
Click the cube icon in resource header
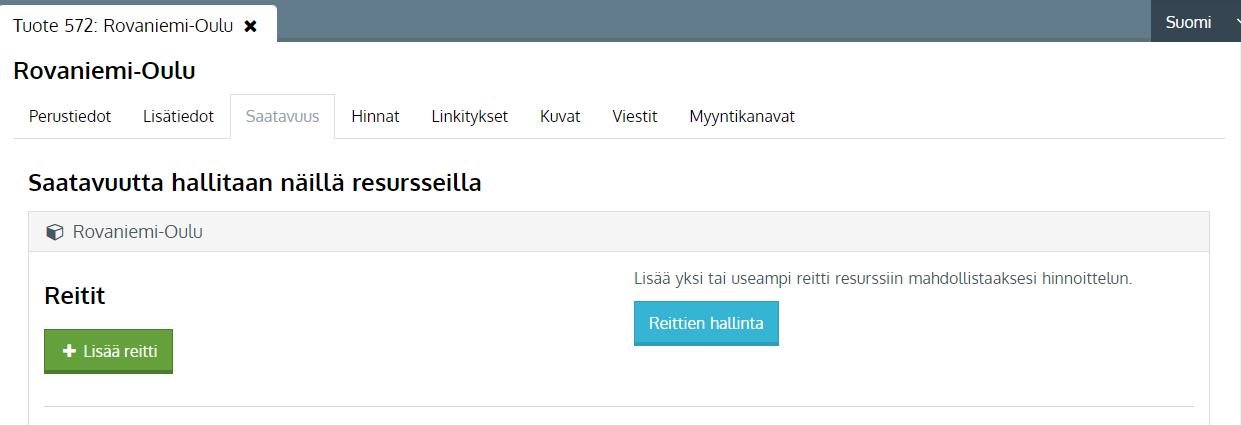(x=55, y=232)
